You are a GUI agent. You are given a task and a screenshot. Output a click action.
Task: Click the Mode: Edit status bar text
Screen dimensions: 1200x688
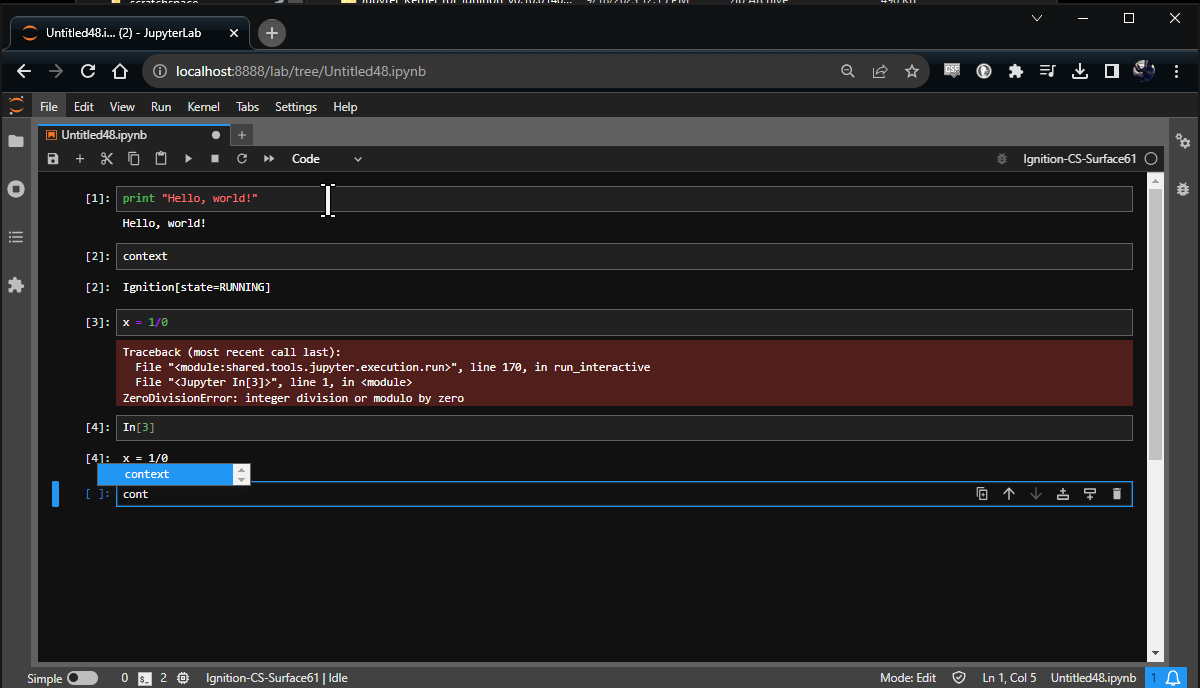click(x=908, y=678)
